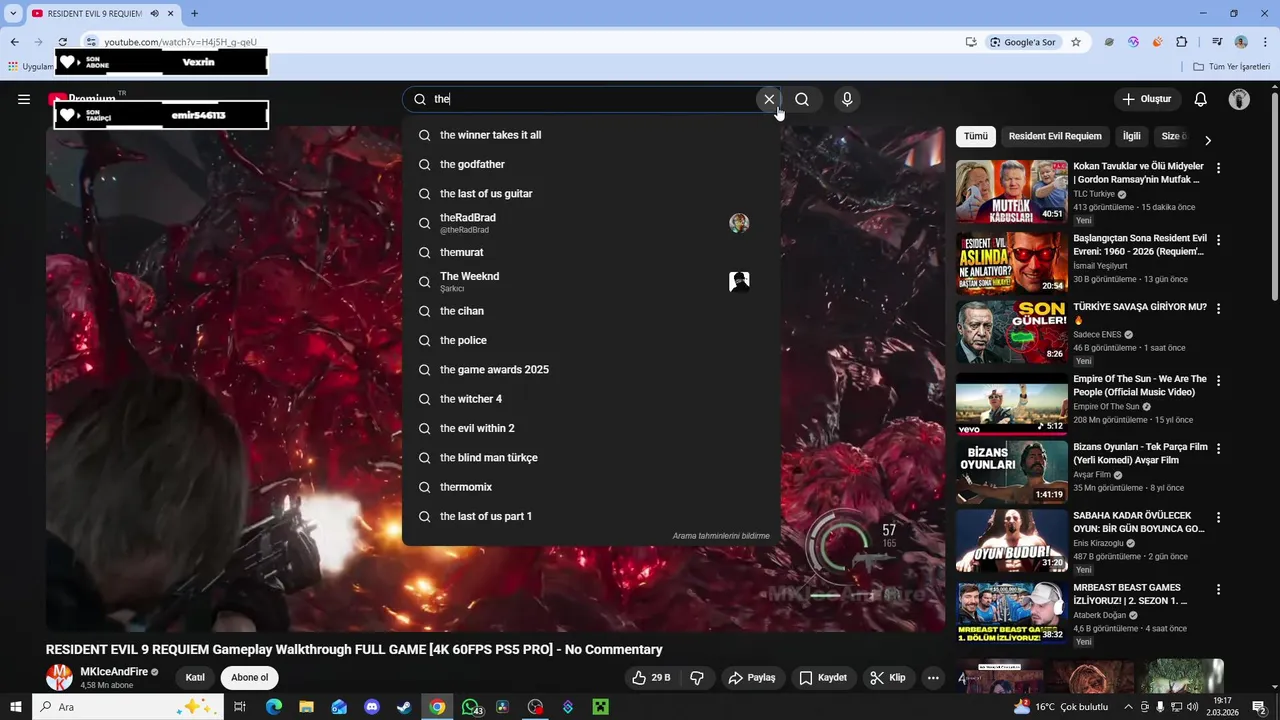
Task: Choose suggestion 'thermomix'
Action: 591,487
